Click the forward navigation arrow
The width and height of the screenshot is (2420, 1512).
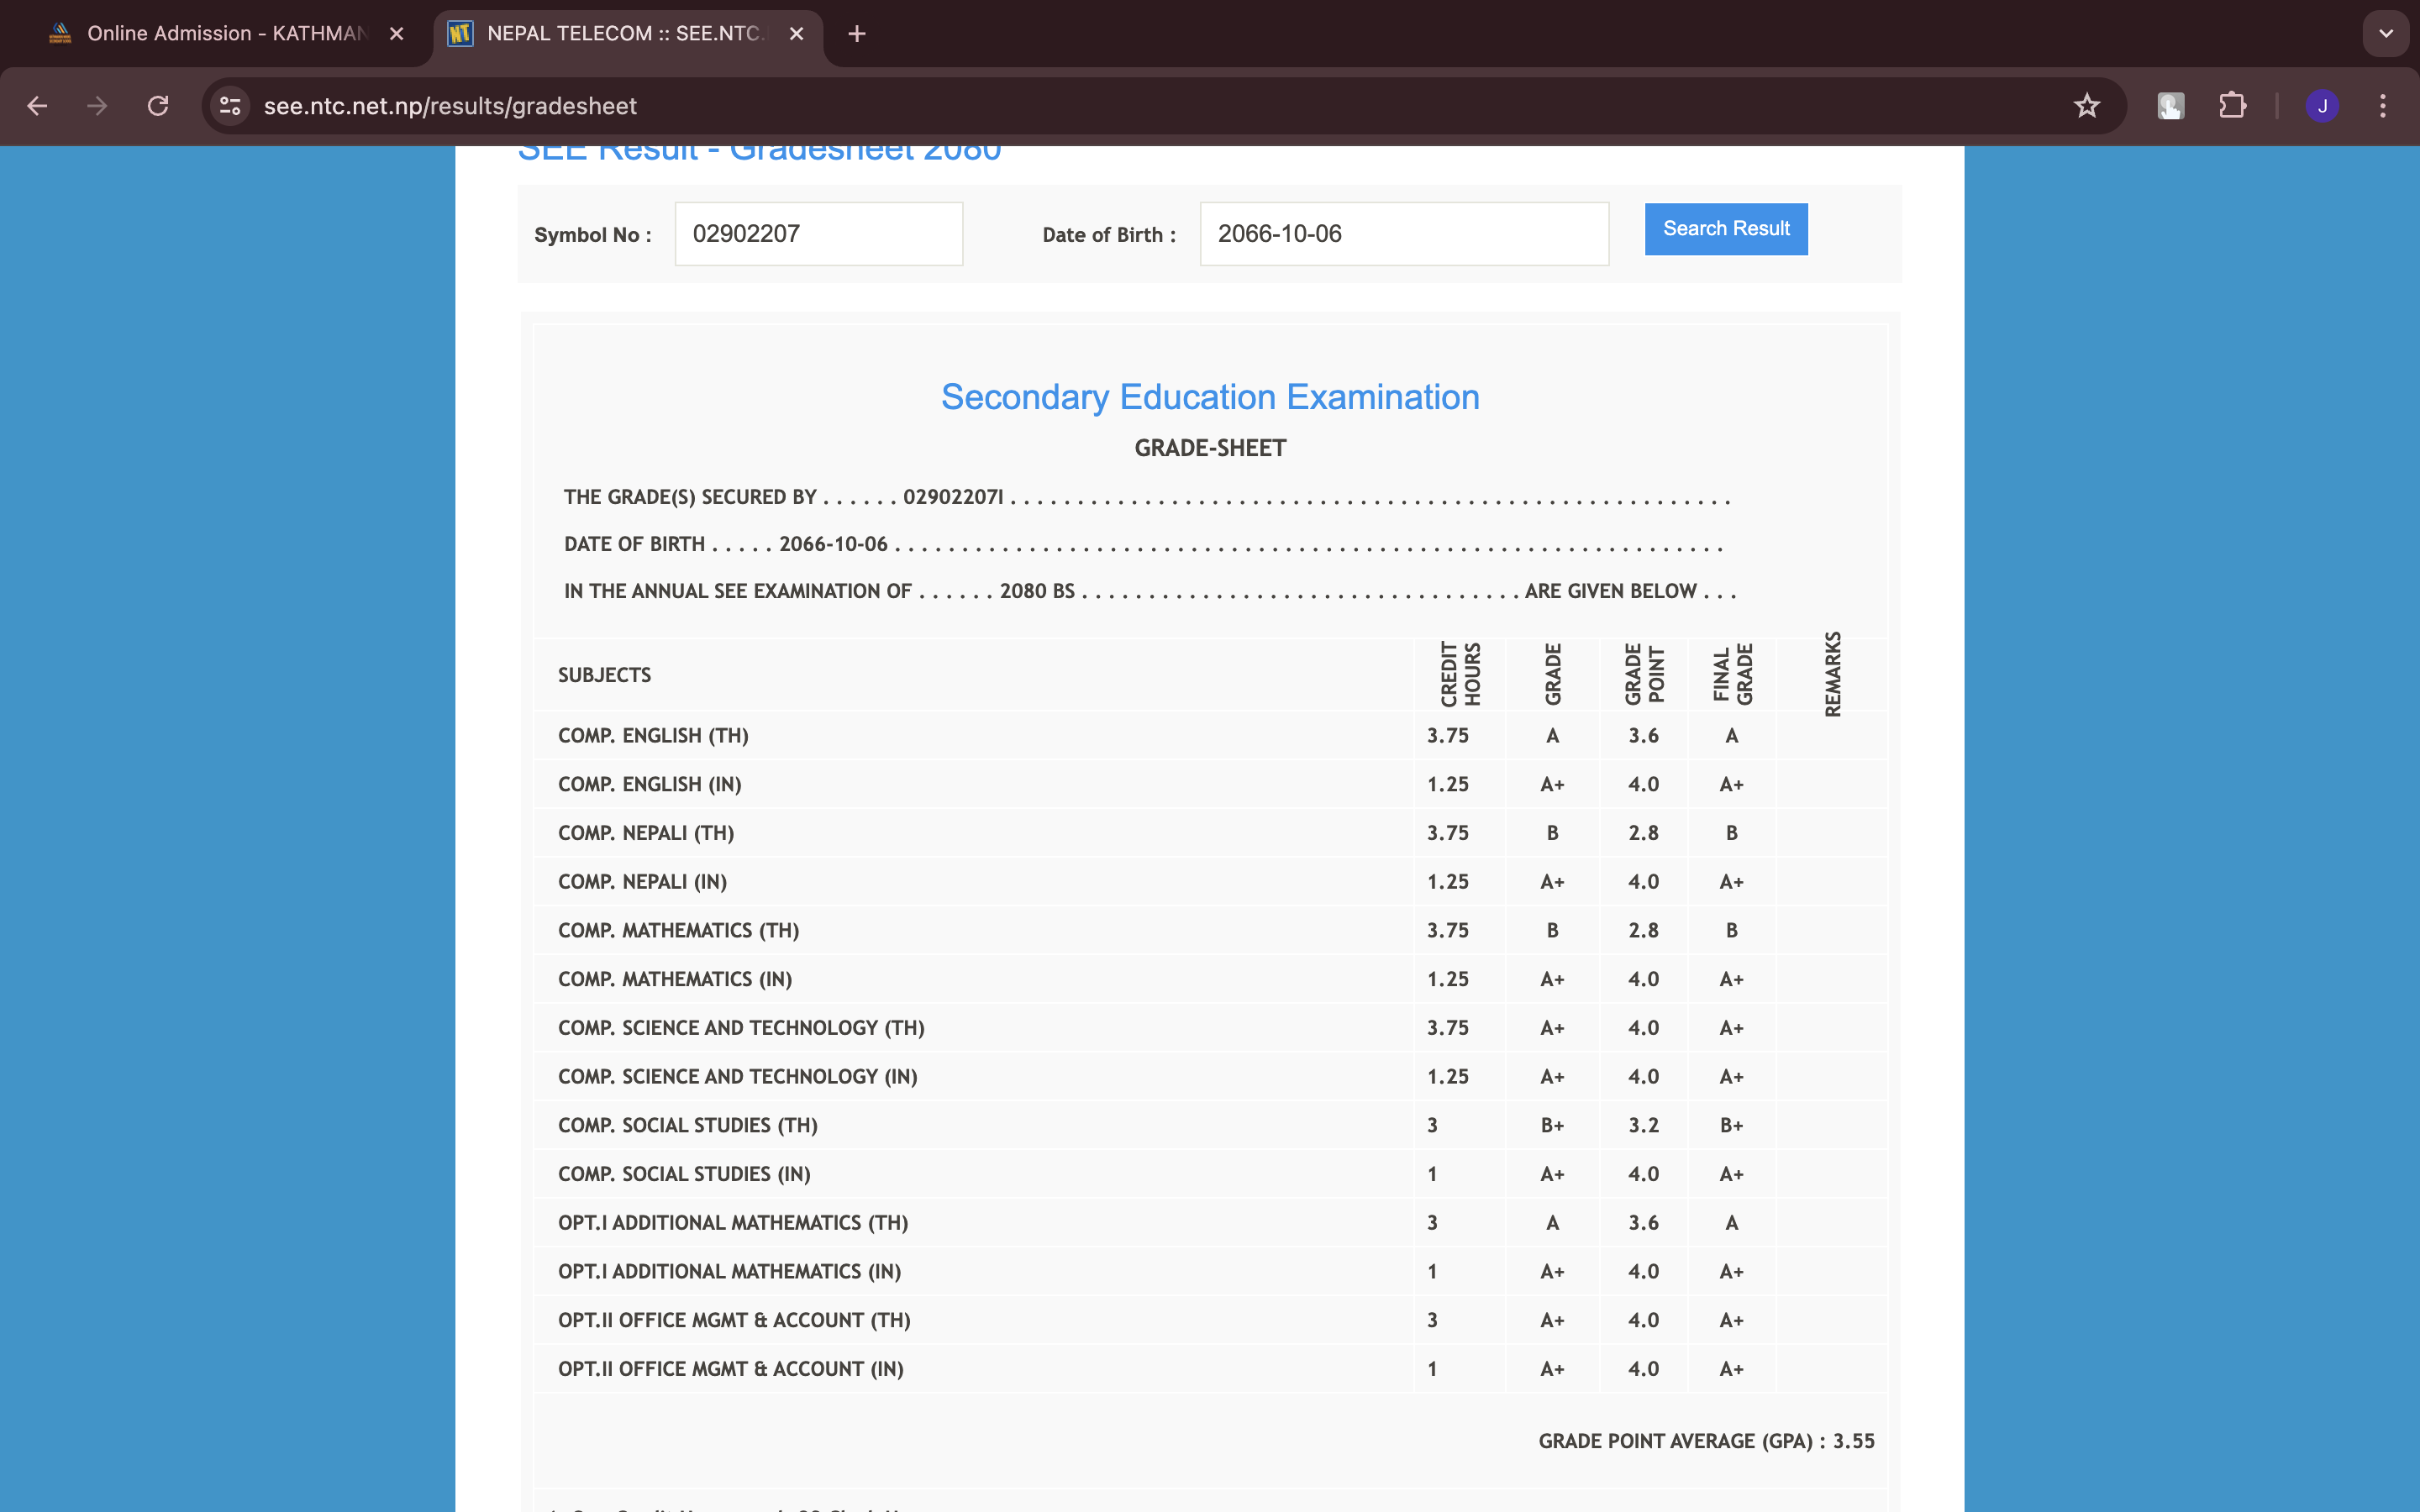(97, 106)
